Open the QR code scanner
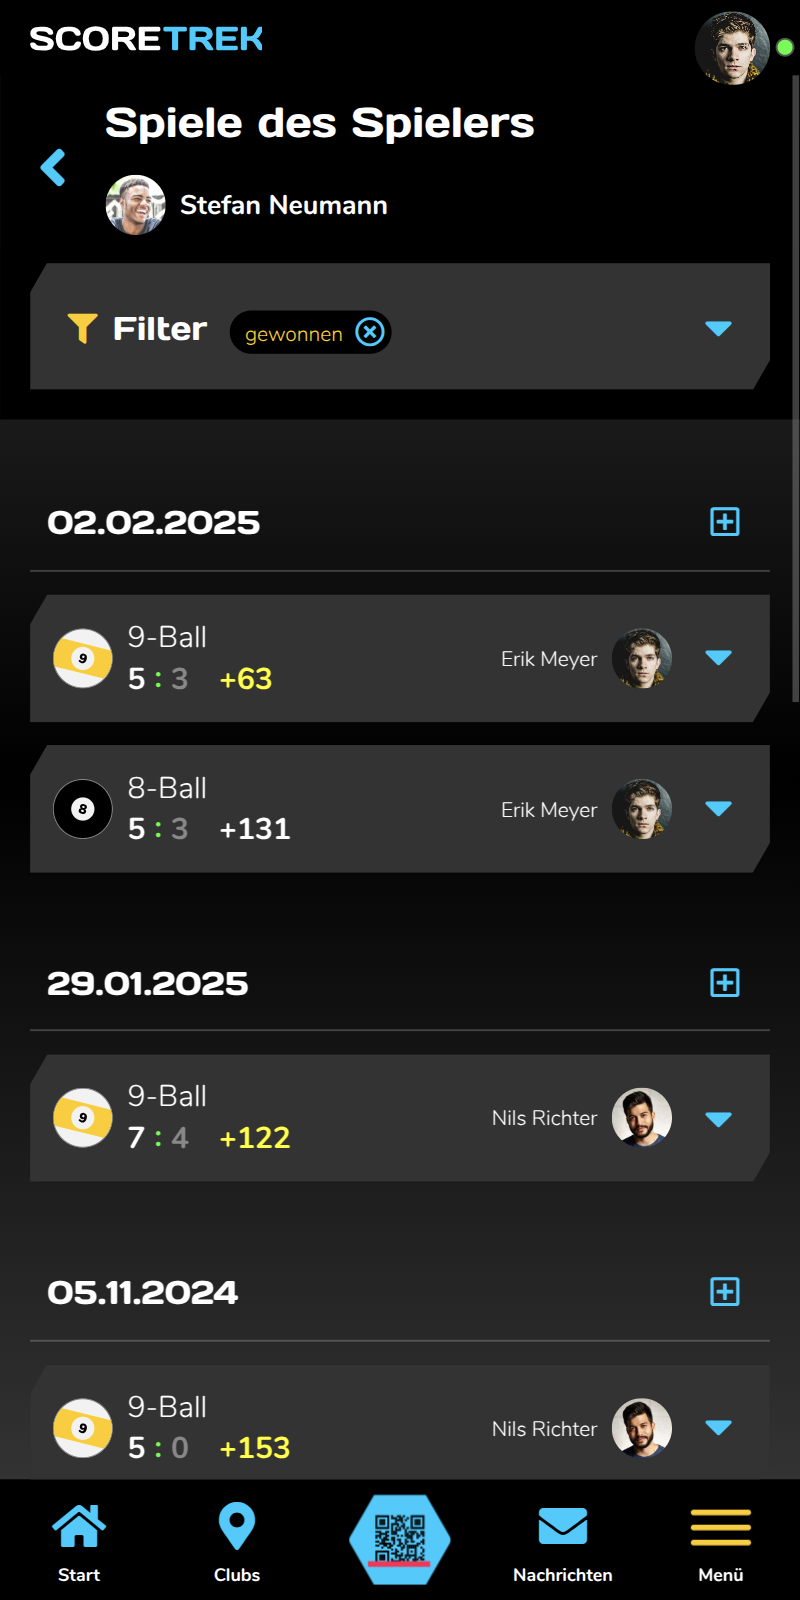 click(400, 1539)
